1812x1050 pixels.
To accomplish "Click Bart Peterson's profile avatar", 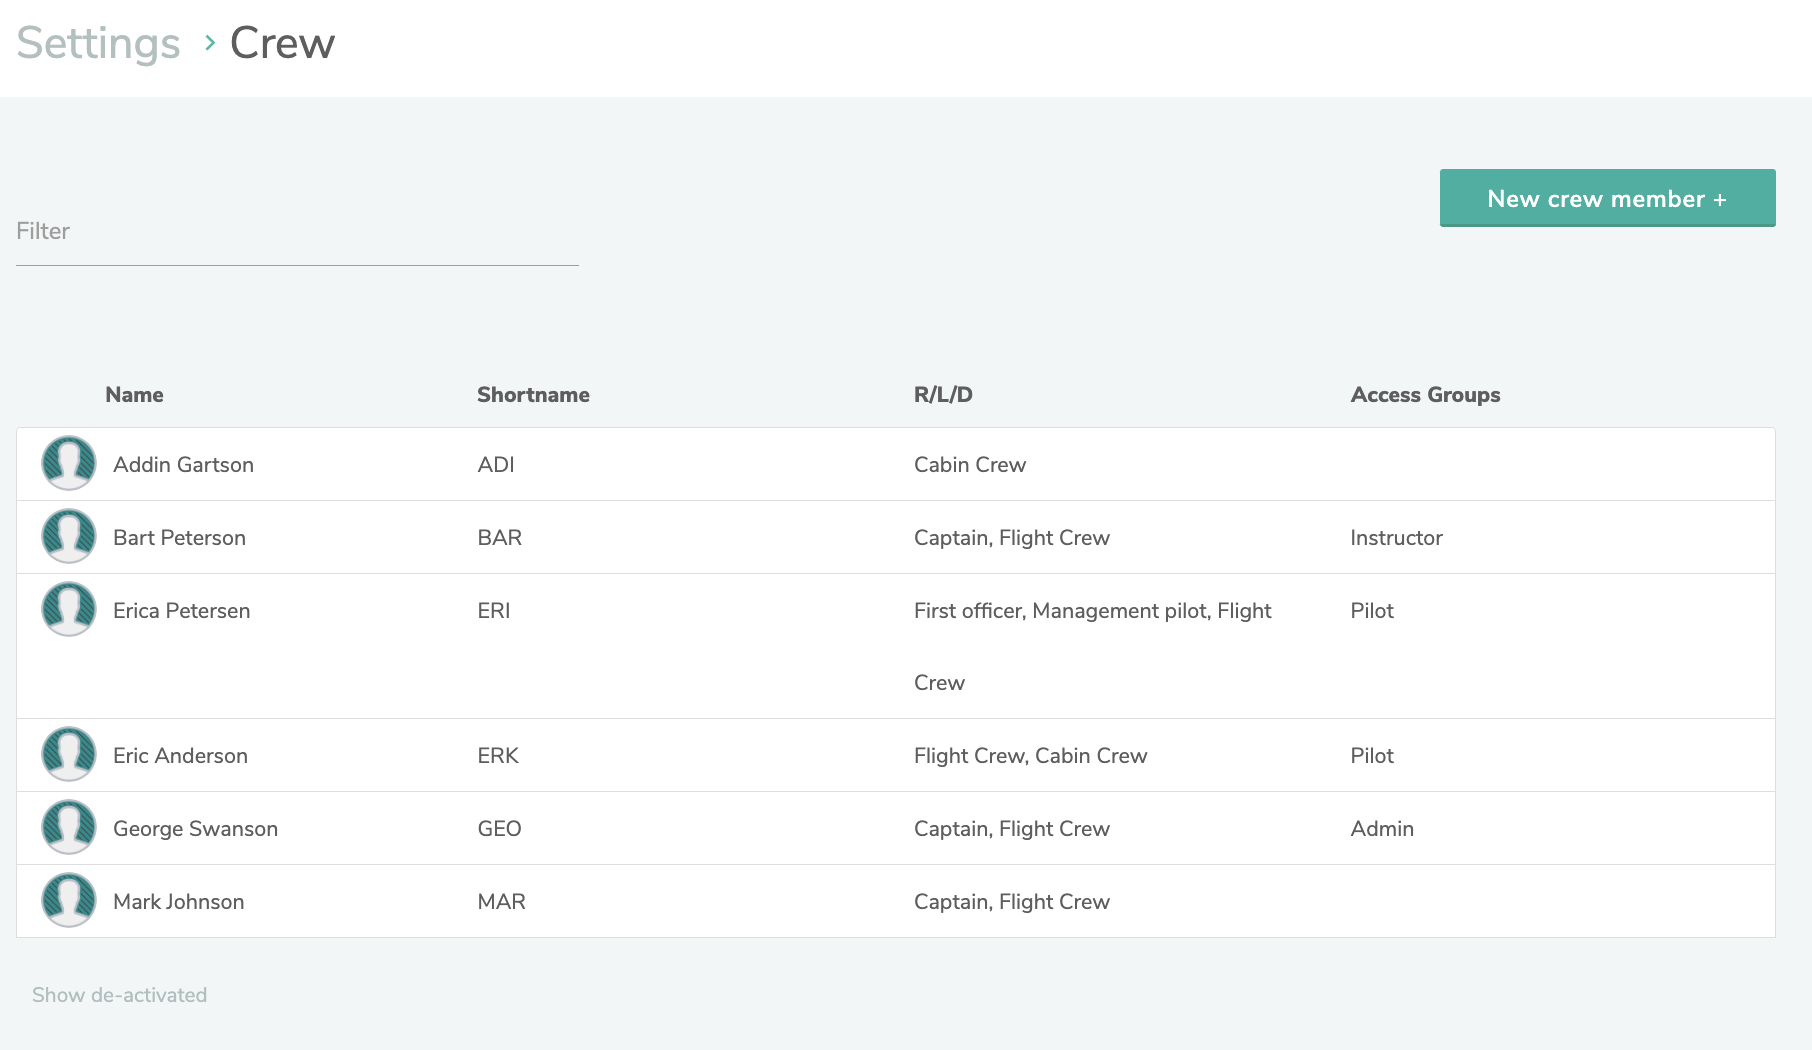I will [x=68, y=536].
